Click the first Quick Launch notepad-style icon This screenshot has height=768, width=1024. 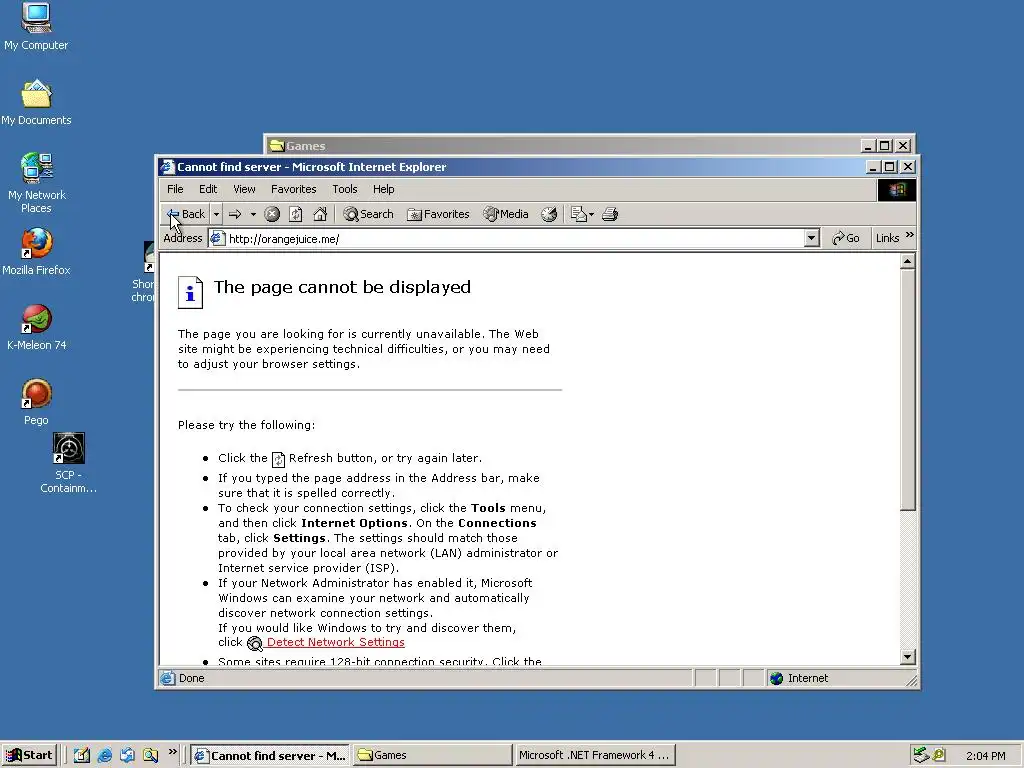(82, 756)
